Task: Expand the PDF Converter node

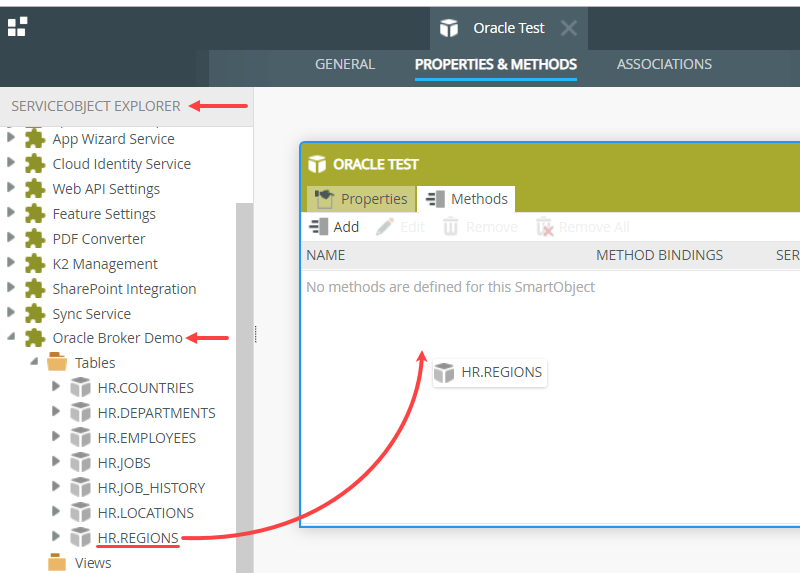Action: [x=11, y=237]
